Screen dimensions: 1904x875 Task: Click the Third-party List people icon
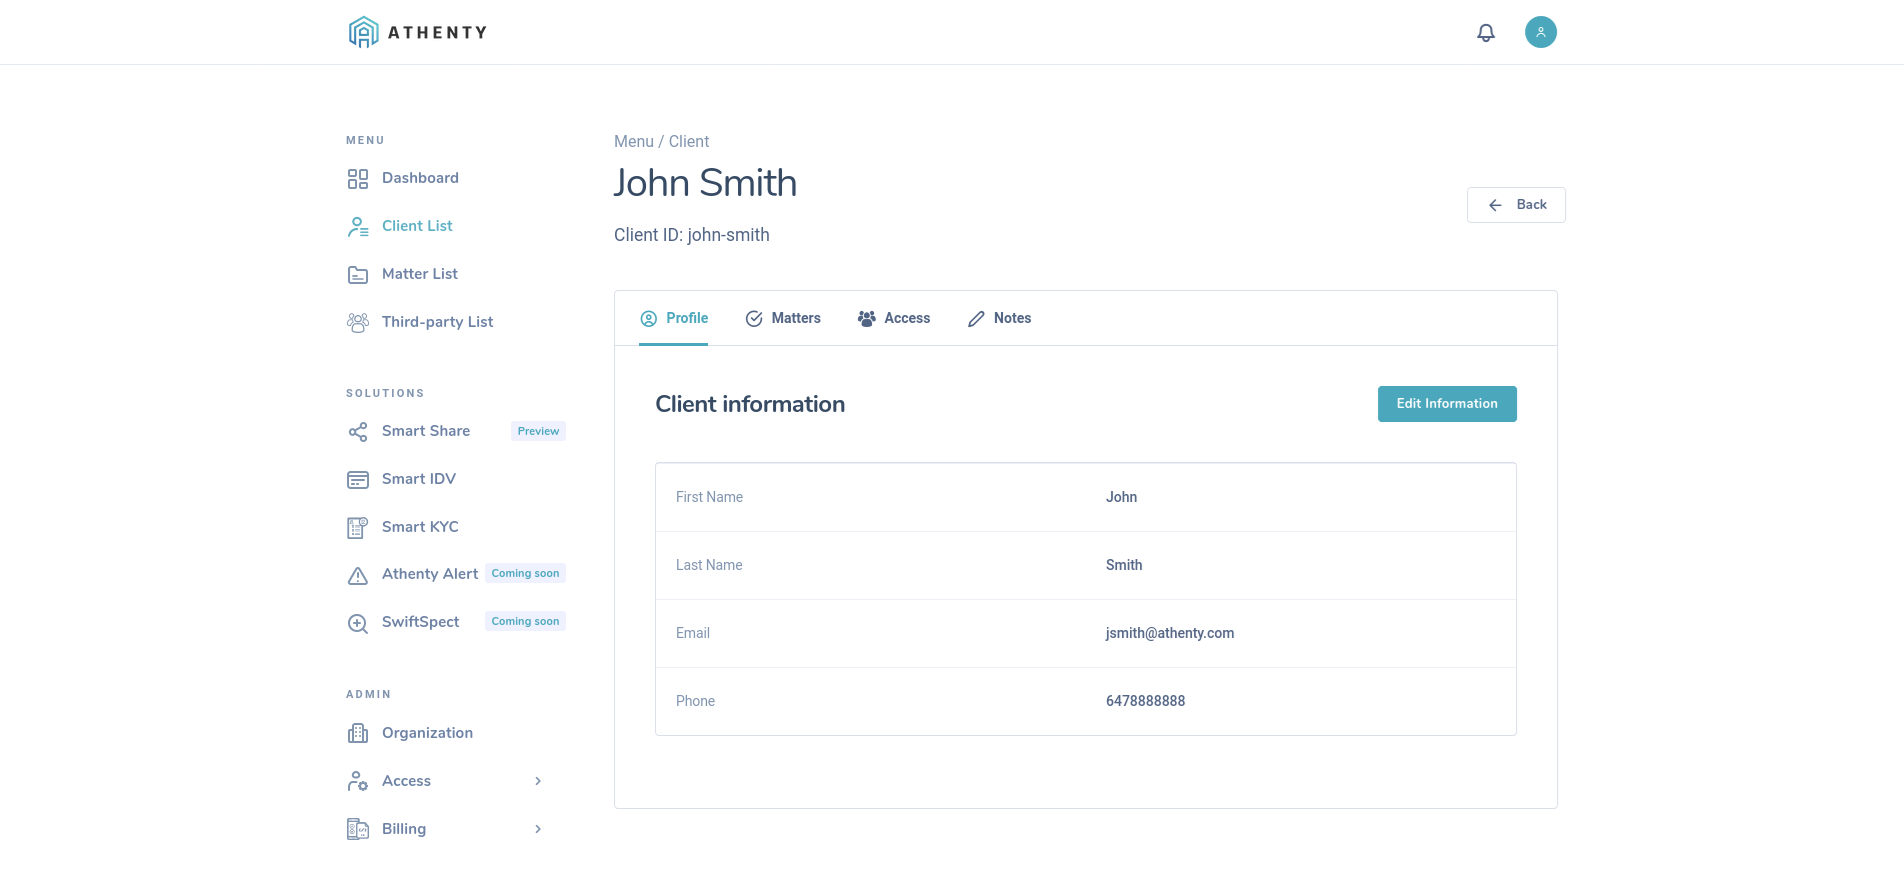click(358, 322)
